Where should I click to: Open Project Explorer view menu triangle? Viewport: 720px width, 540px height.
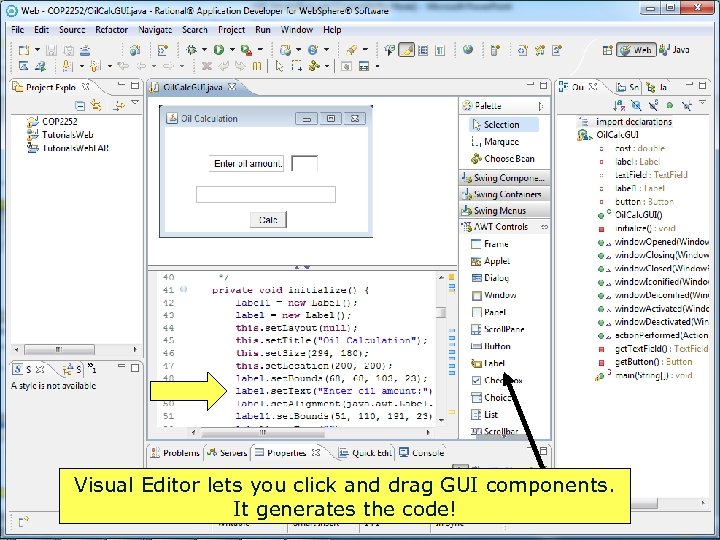click(135, 103)
